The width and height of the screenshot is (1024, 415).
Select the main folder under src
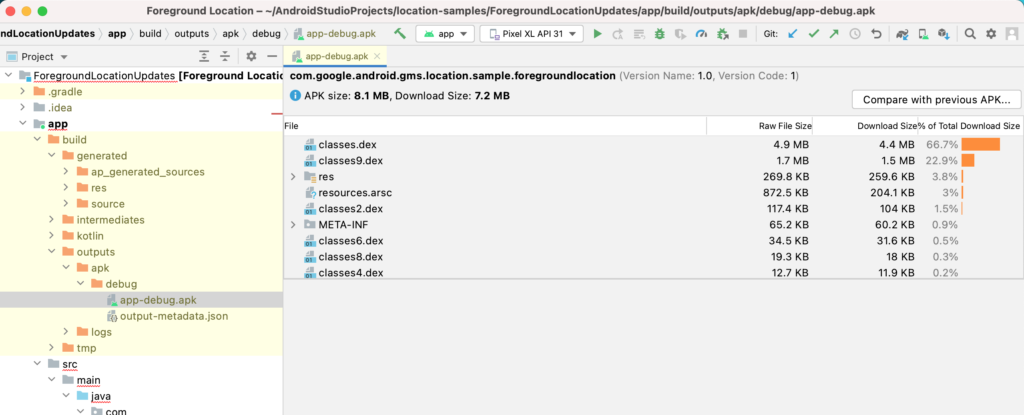point(88,380)
